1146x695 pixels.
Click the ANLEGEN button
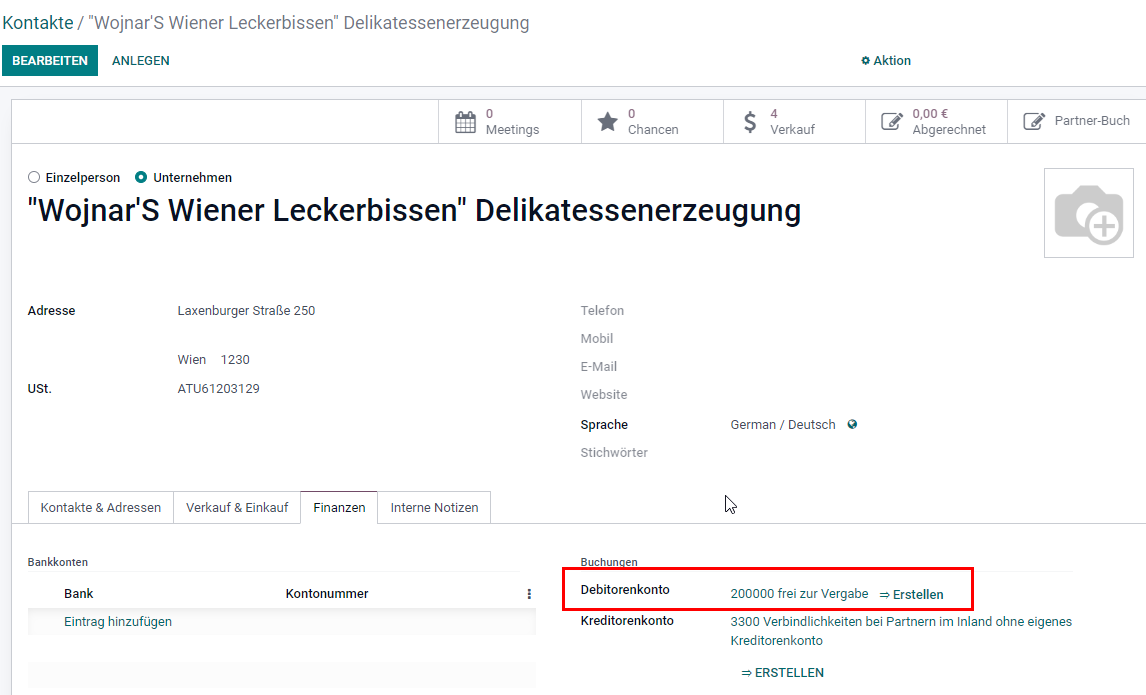click(x=140, y=61)
